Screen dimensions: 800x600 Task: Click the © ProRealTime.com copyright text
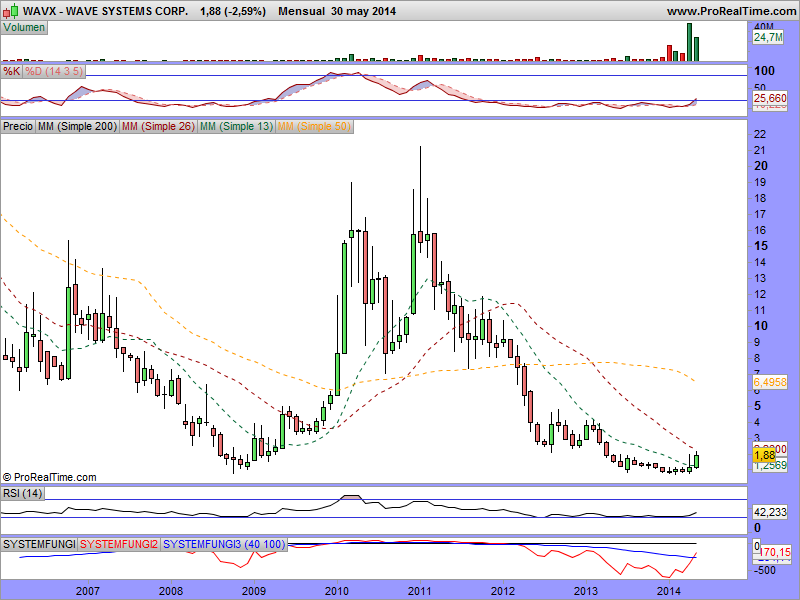pyautogui.click(x=50, y=478)
